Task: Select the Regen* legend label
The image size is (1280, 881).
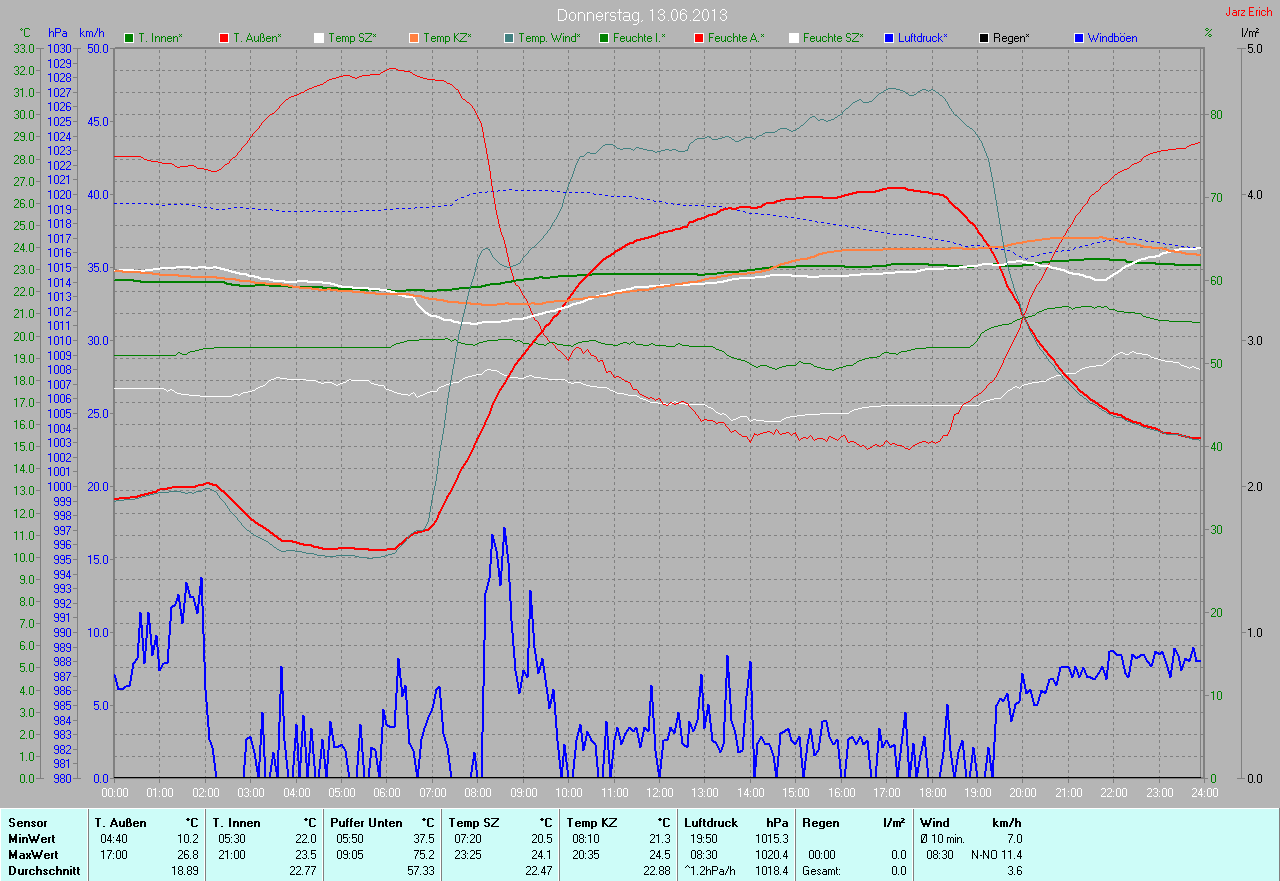Action: pos(1011,38)
